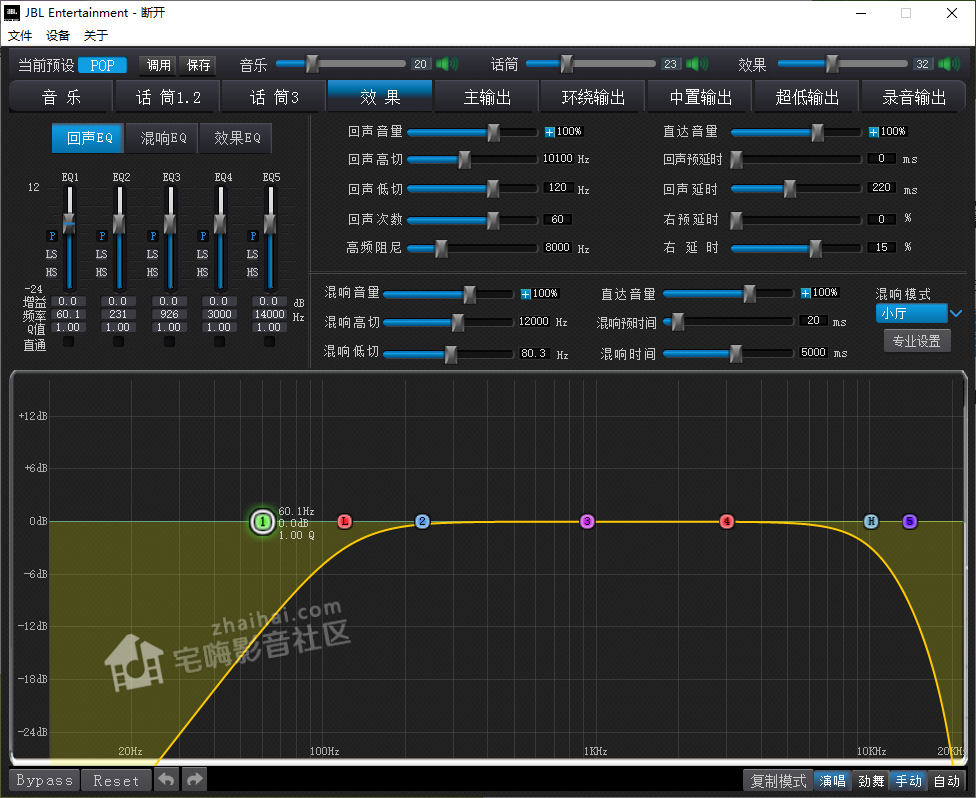
Task: Select EQ node 5 on the graph
Action: pos(909,522)
